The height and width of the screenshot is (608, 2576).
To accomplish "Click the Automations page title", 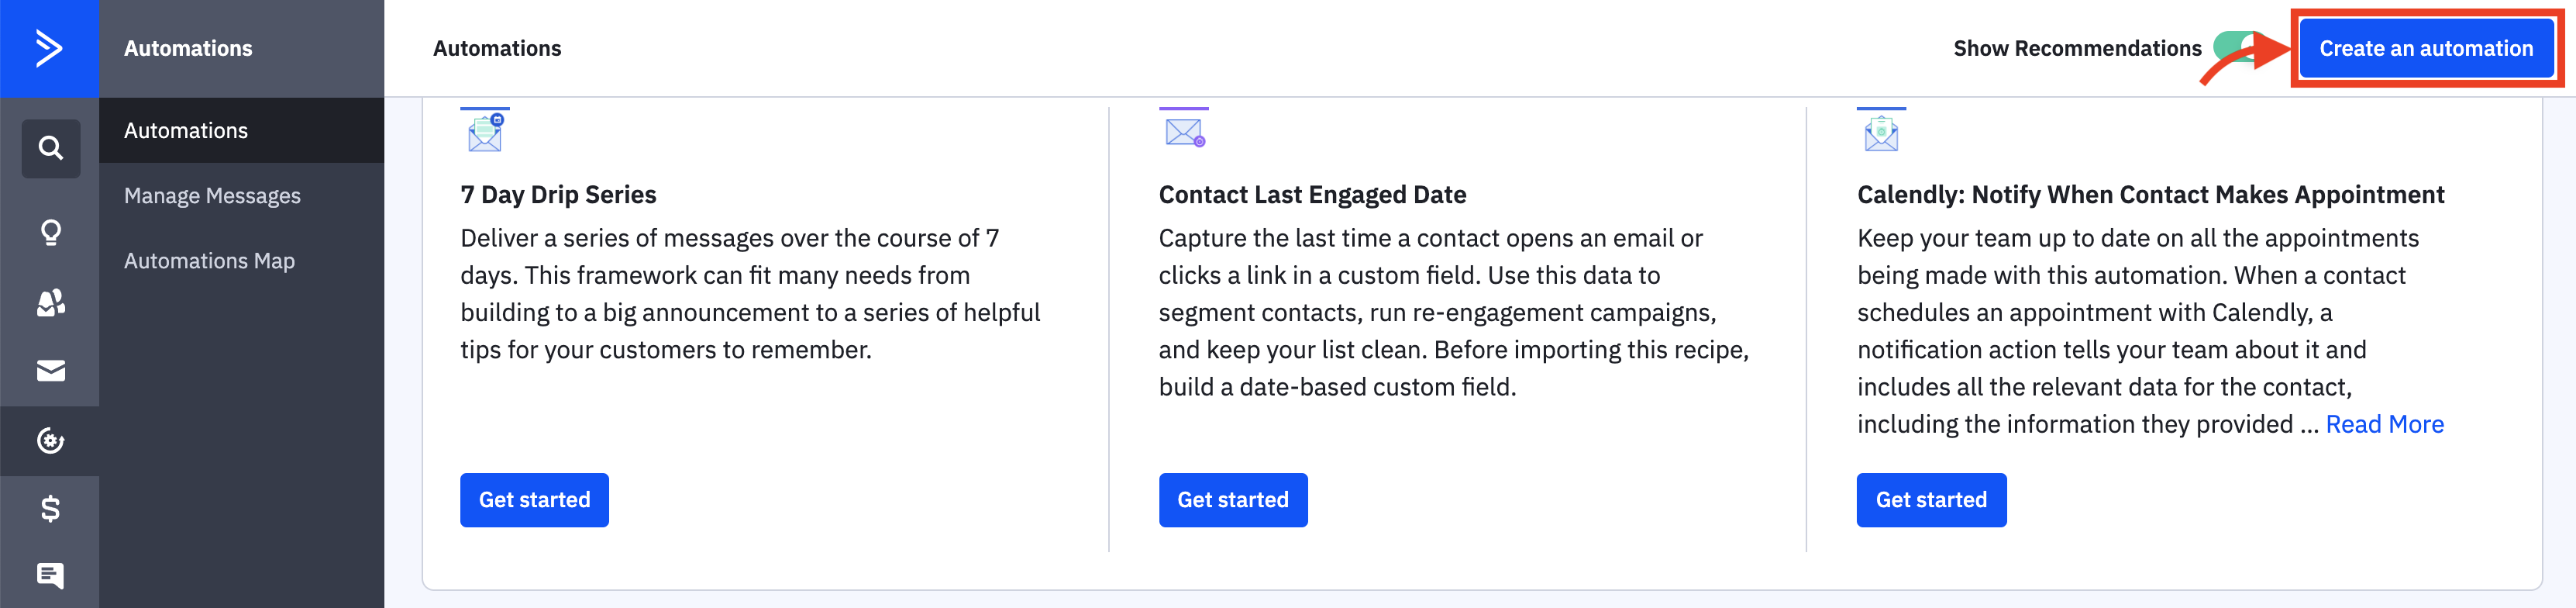I will click(497, 47).
